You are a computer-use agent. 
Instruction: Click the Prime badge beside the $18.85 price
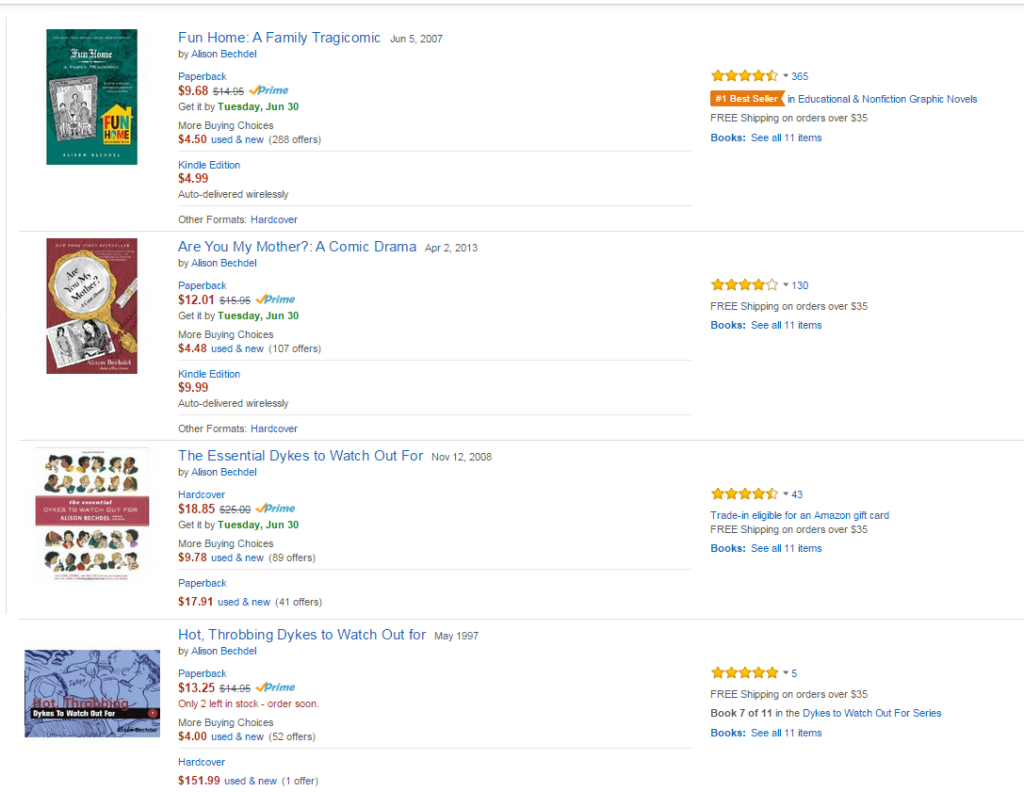click(x=275, y=508)
